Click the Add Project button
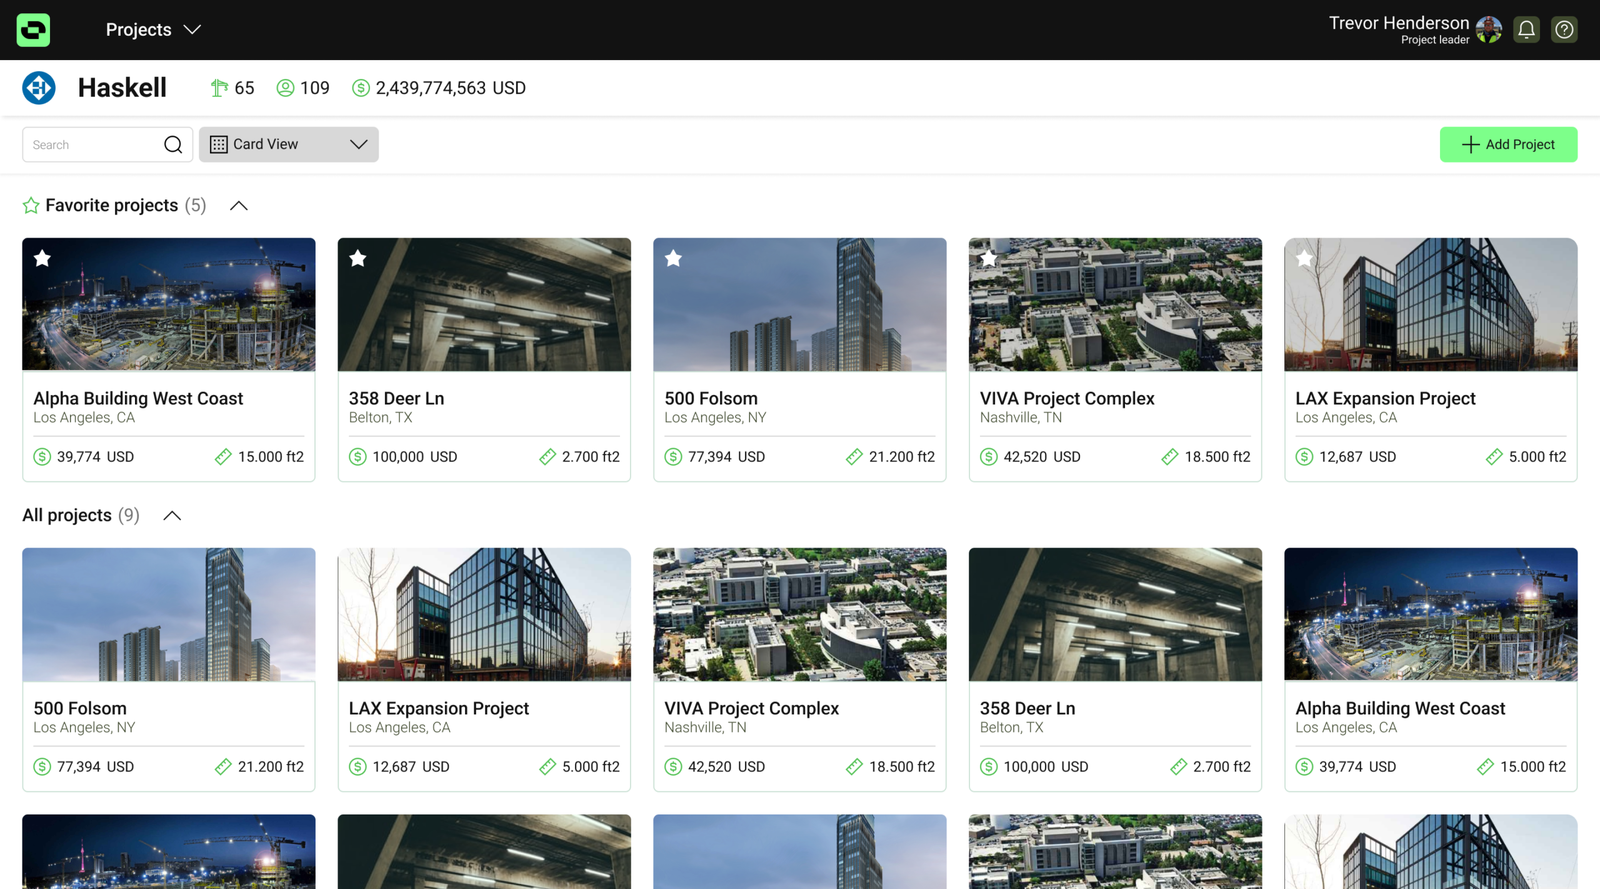The image size is (1600, 889). [1508, 144]
